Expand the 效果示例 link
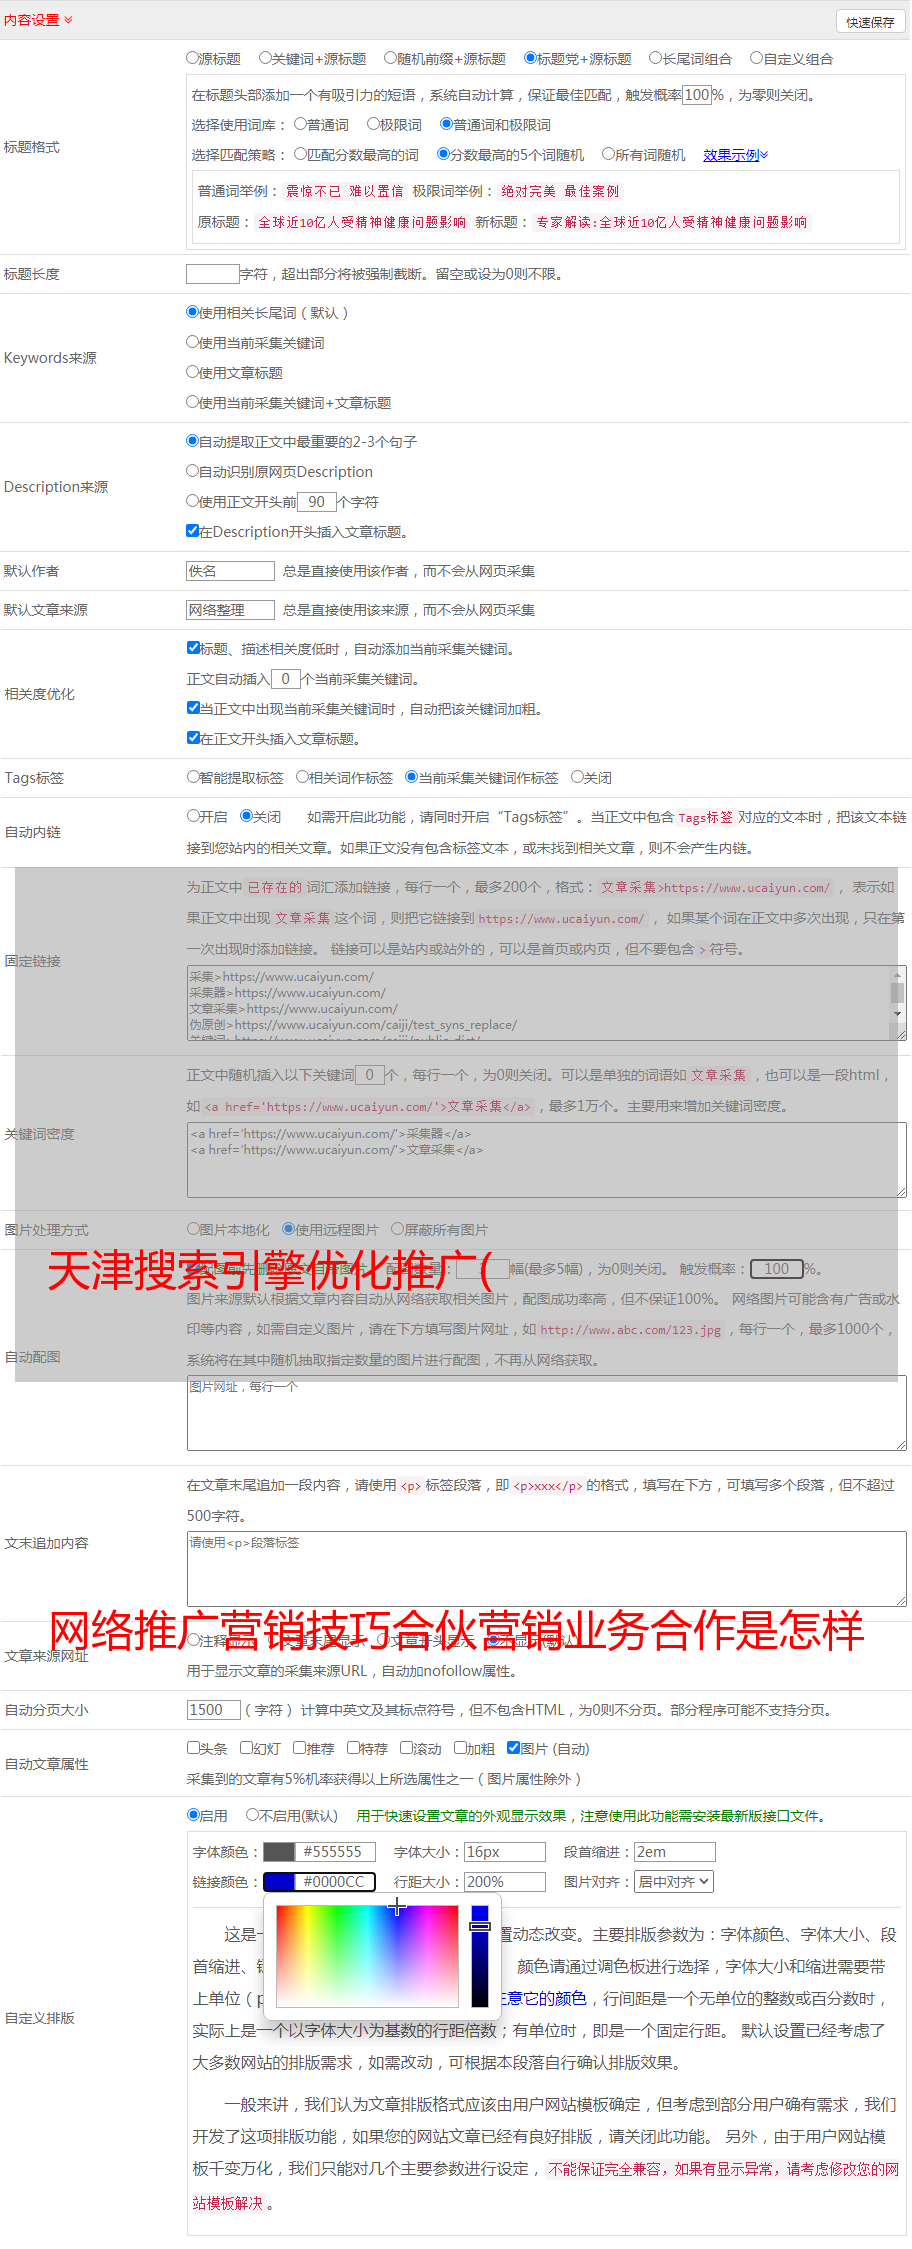 pos(735,155)
